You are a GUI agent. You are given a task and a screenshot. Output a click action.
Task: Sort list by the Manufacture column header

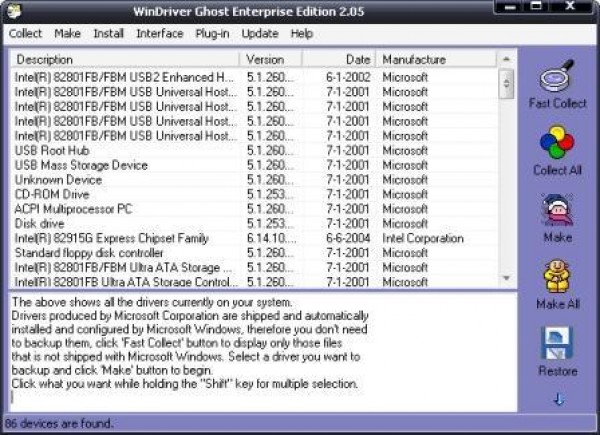tap(436, 60)
